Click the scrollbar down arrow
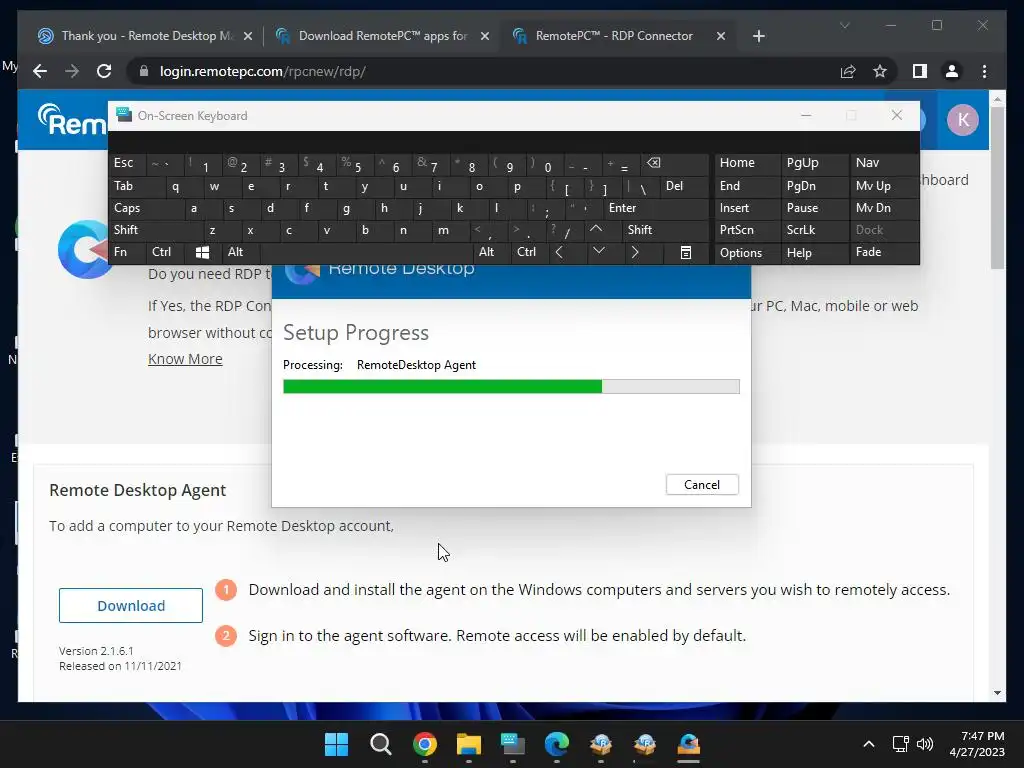1024x768 pixels. click(997, 693)
